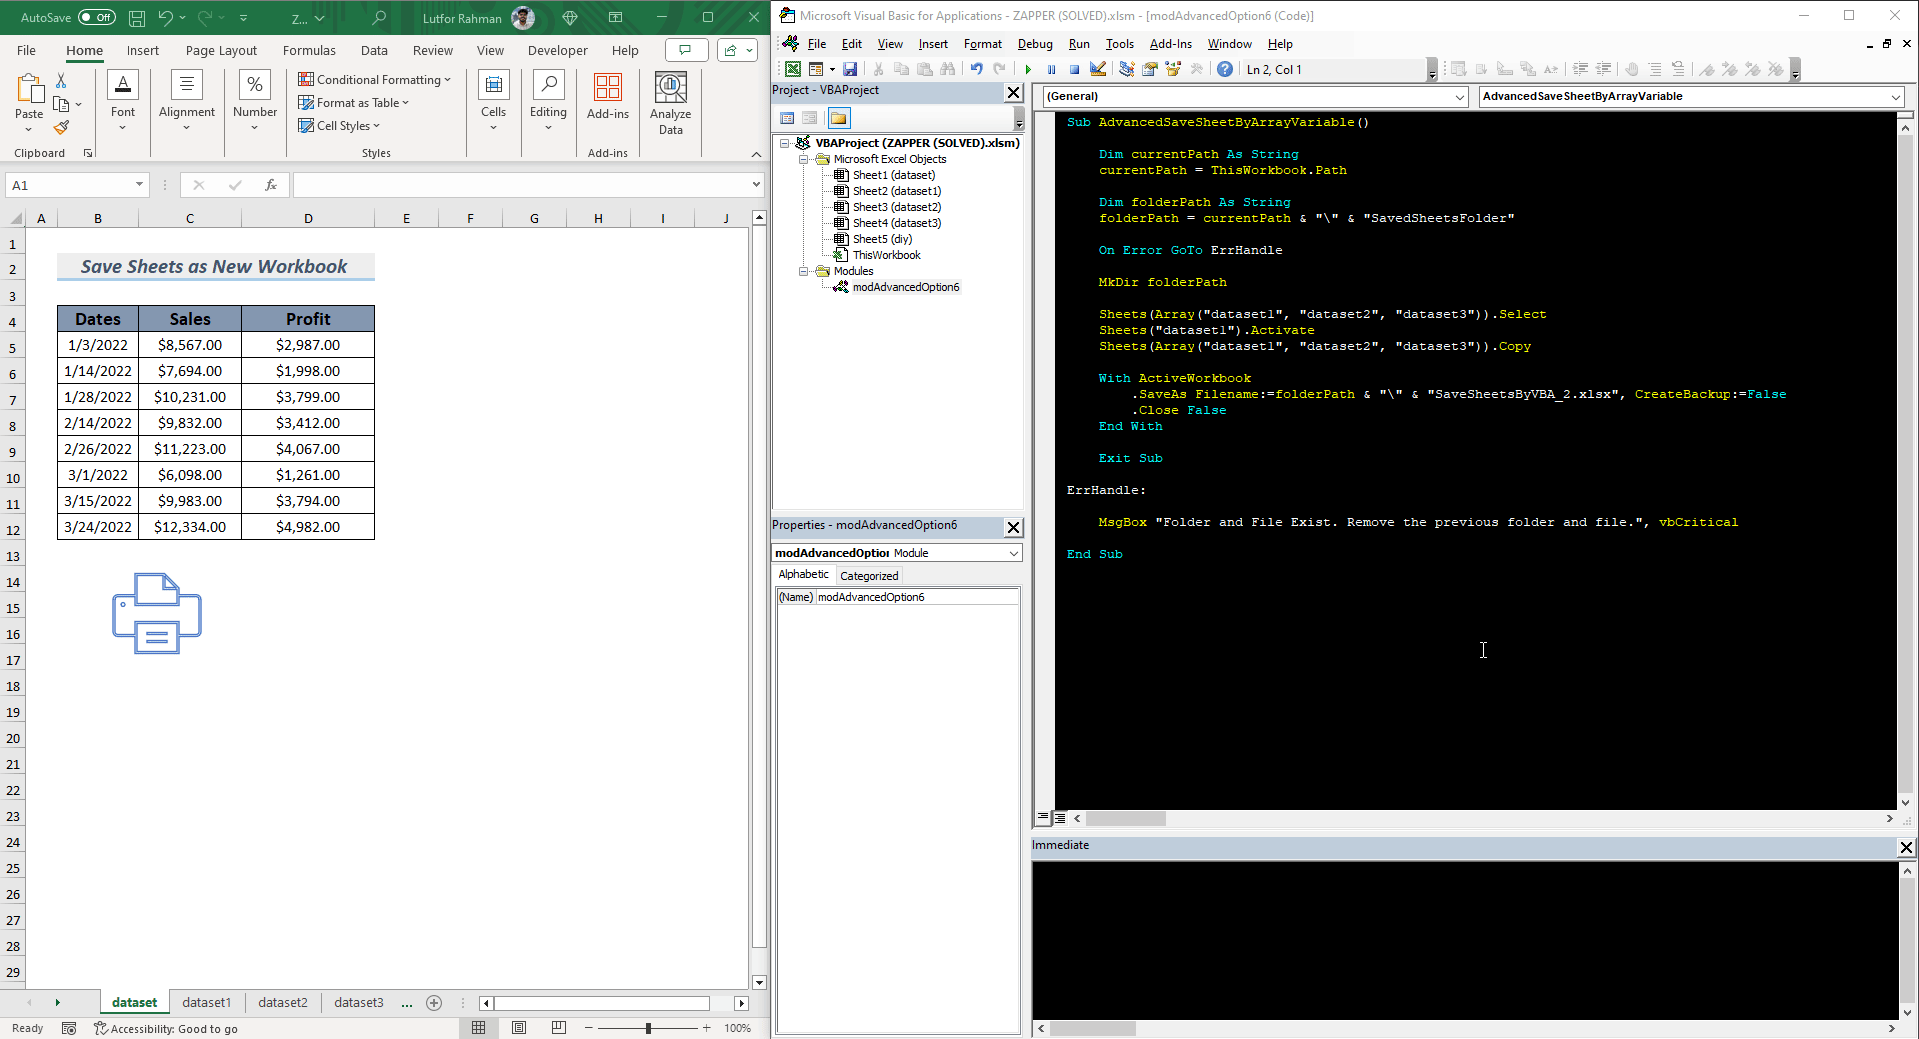Viewport: 1919px width, 1039px height.
Task: Click the printer image on the worksheet
Action: click(157, 613)
